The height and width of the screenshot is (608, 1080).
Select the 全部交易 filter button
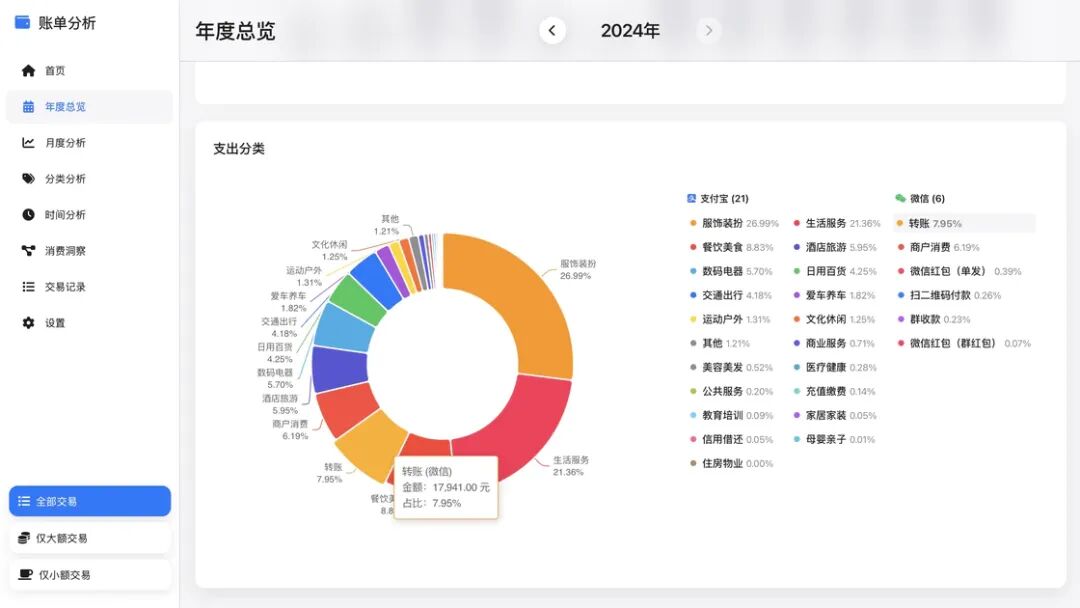(90, 501)
